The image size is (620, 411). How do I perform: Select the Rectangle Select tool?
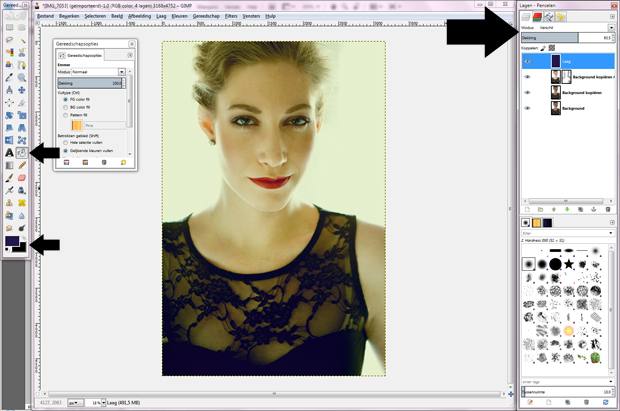[9, 27]
